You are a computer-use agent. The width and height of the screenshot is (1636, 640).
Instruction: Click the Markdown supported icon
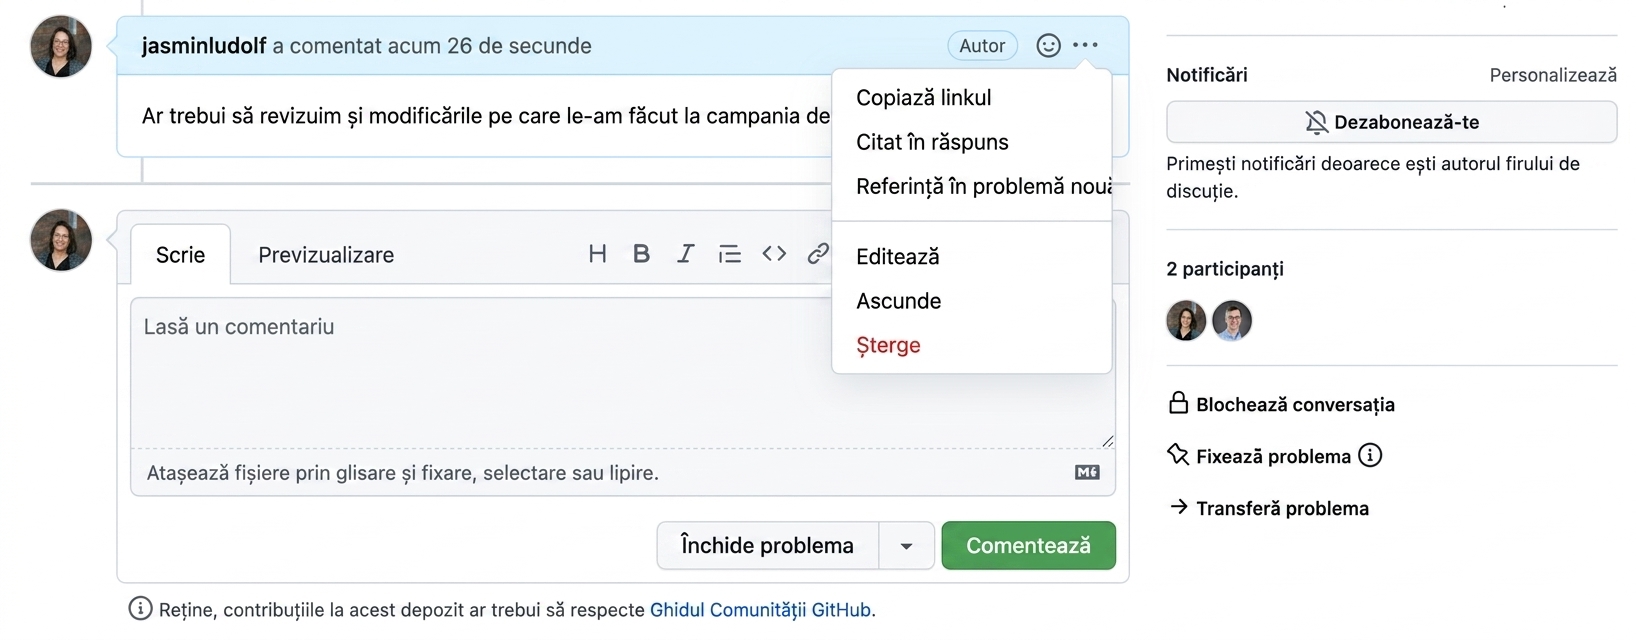[1087, 472]
